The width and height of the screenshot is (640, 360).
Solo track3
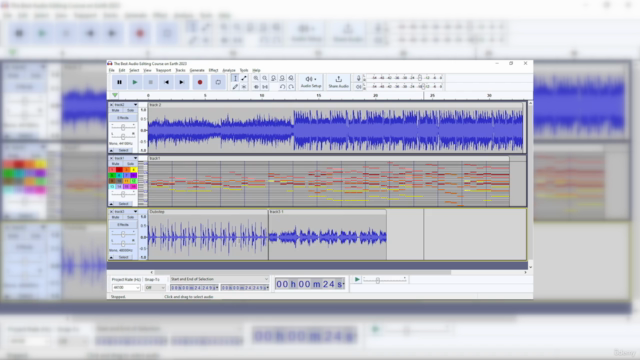[130, 217]
